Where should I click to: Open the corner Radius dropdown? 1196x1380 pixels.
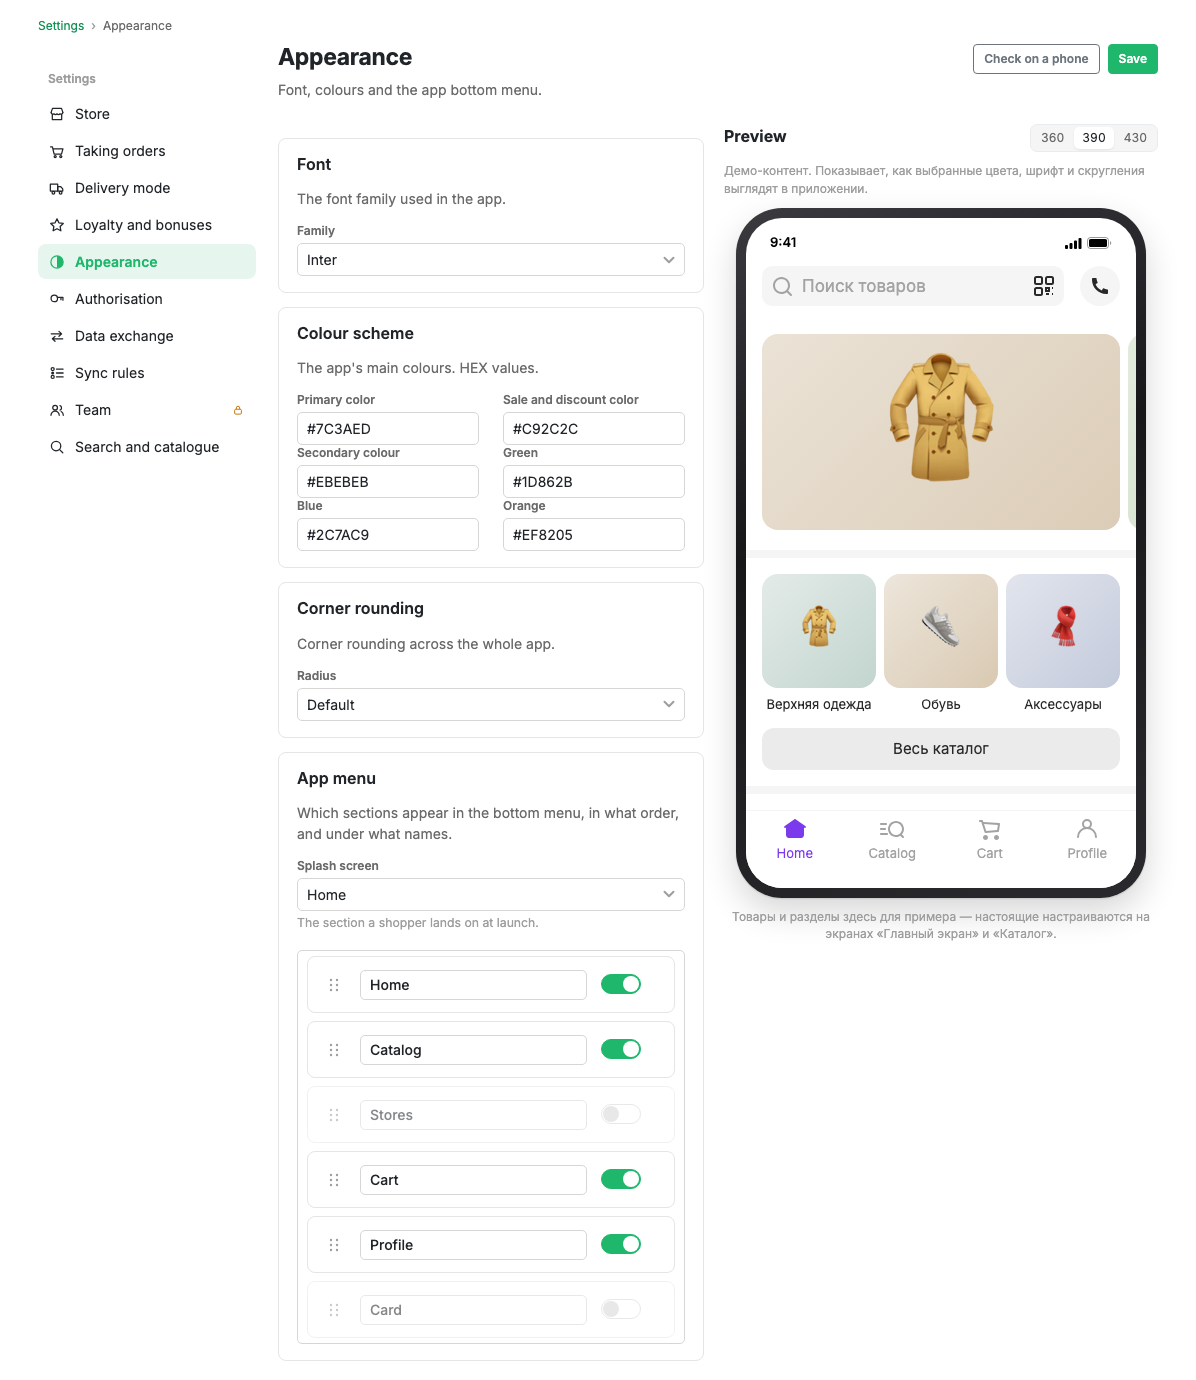coord(491,705)
